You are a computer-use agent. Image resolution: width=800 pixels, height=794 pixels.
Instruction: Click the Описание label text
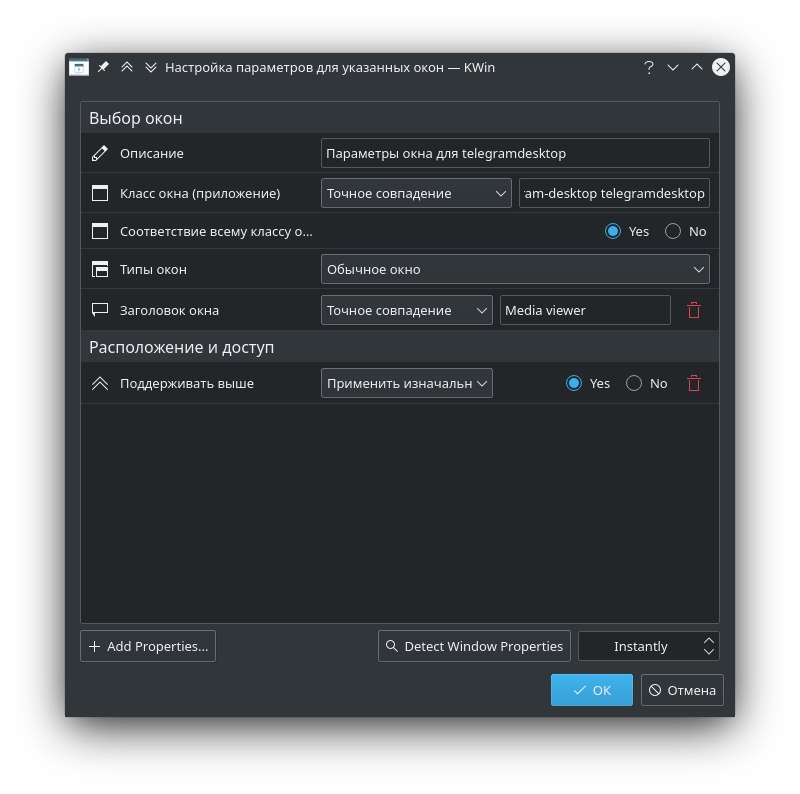[x=152, y=153]
